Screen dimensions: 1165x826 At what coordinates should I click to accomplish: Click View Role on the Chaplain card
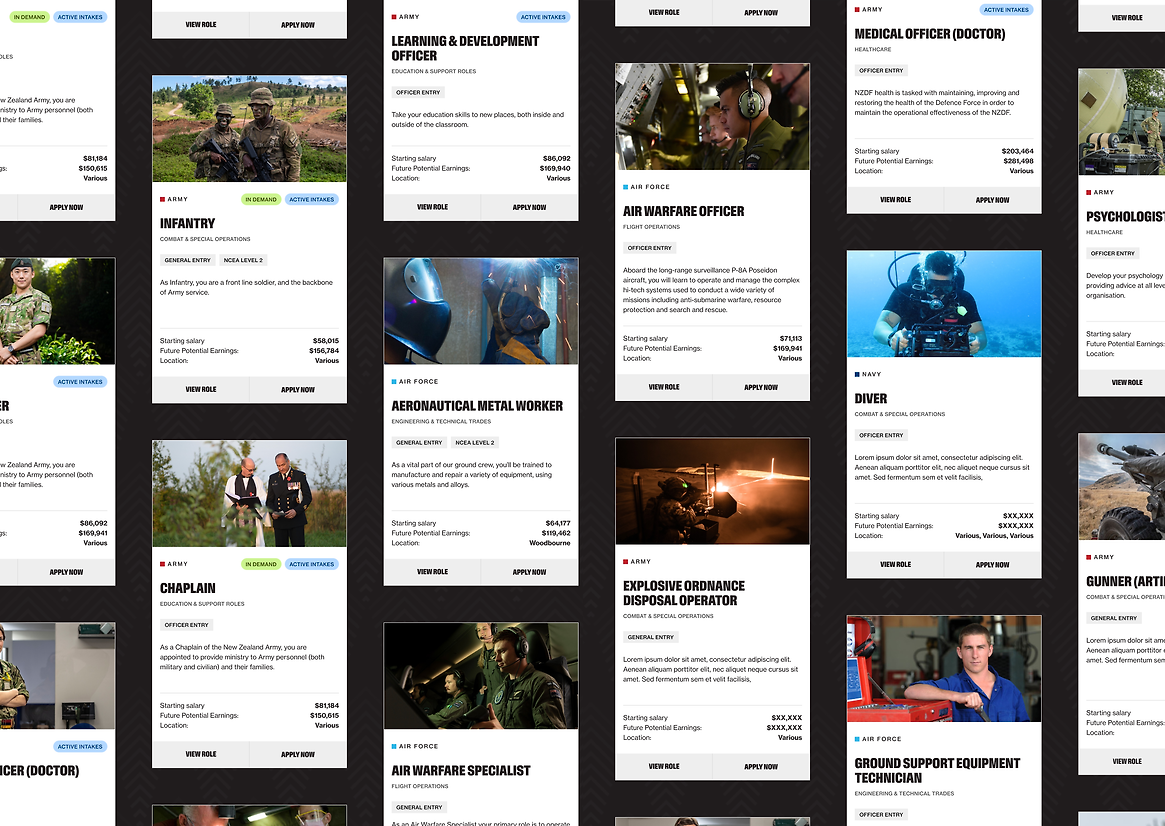coord(201,755)
